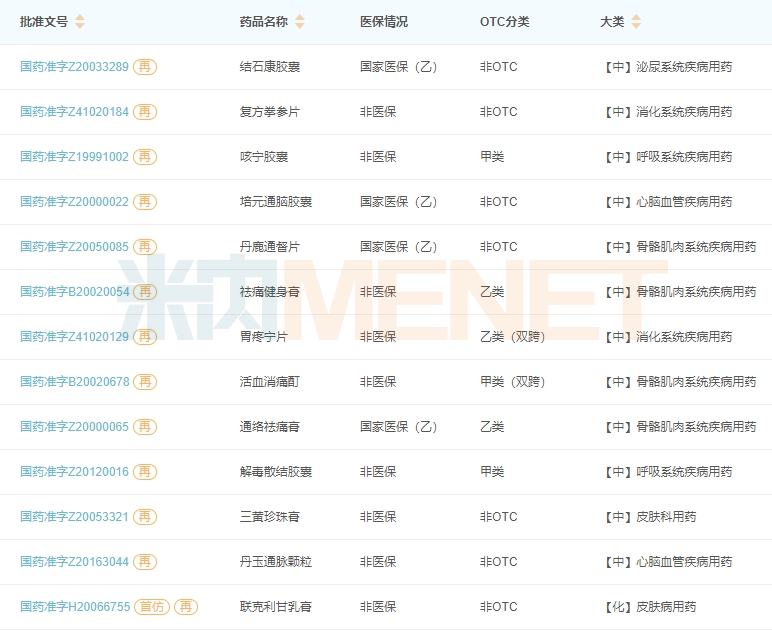Open approval number 国药准字H20066755
This screenshot has height=634, width=772.
75,606
